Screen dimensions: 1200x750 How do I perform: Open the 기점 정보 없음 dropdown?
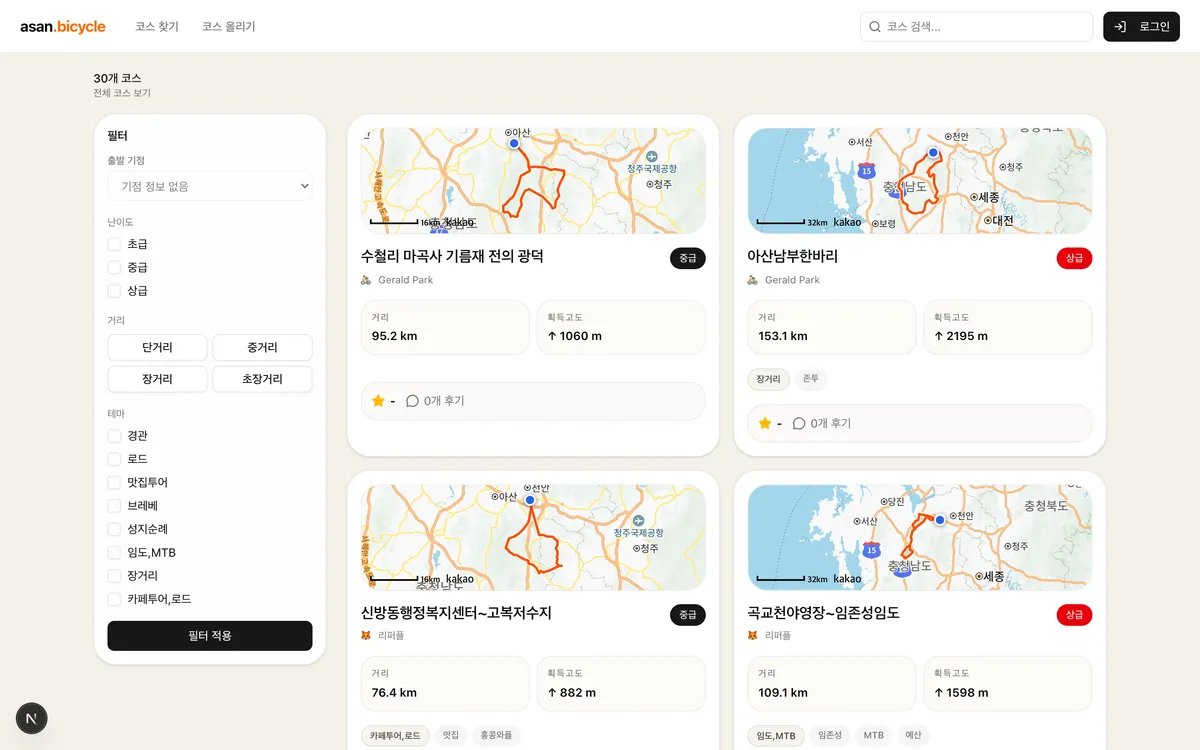point(210,186)
